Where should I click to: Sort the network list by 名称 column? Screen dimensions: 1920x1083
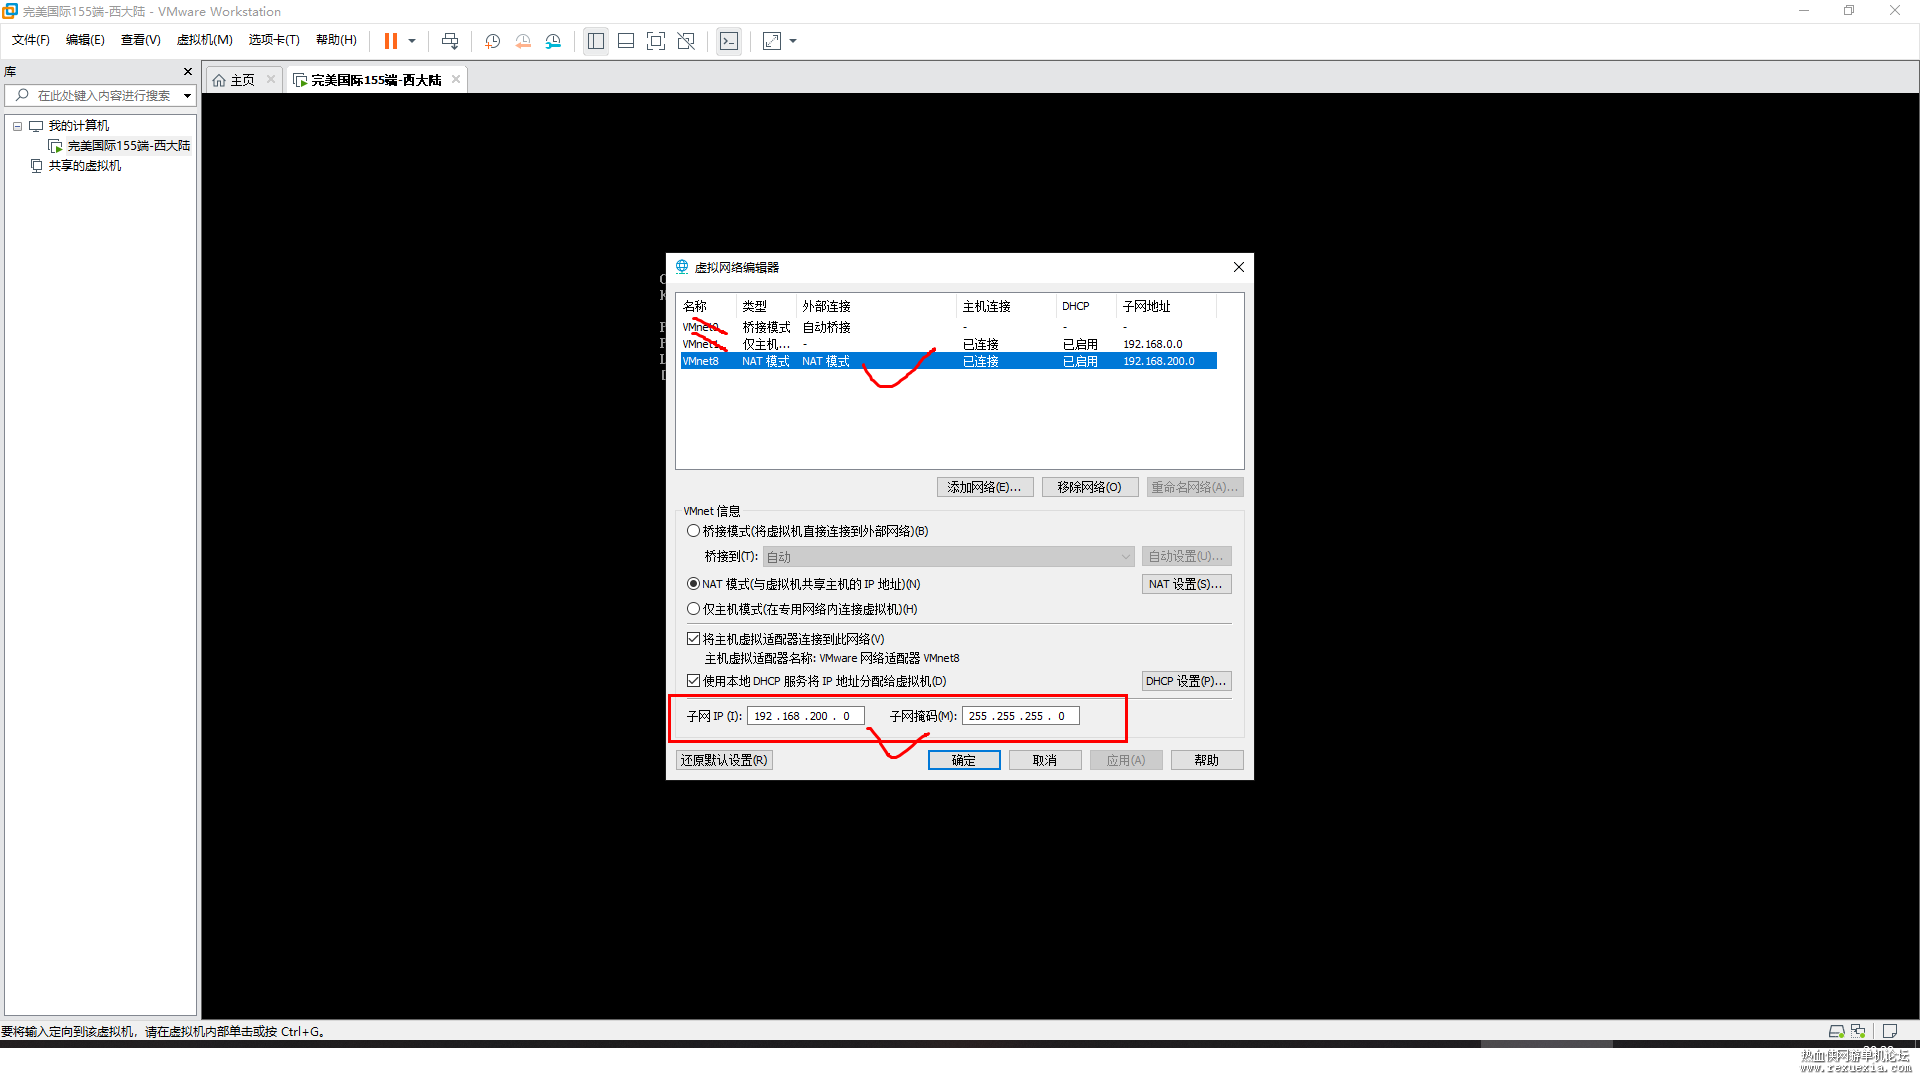(x=707, y=307)
